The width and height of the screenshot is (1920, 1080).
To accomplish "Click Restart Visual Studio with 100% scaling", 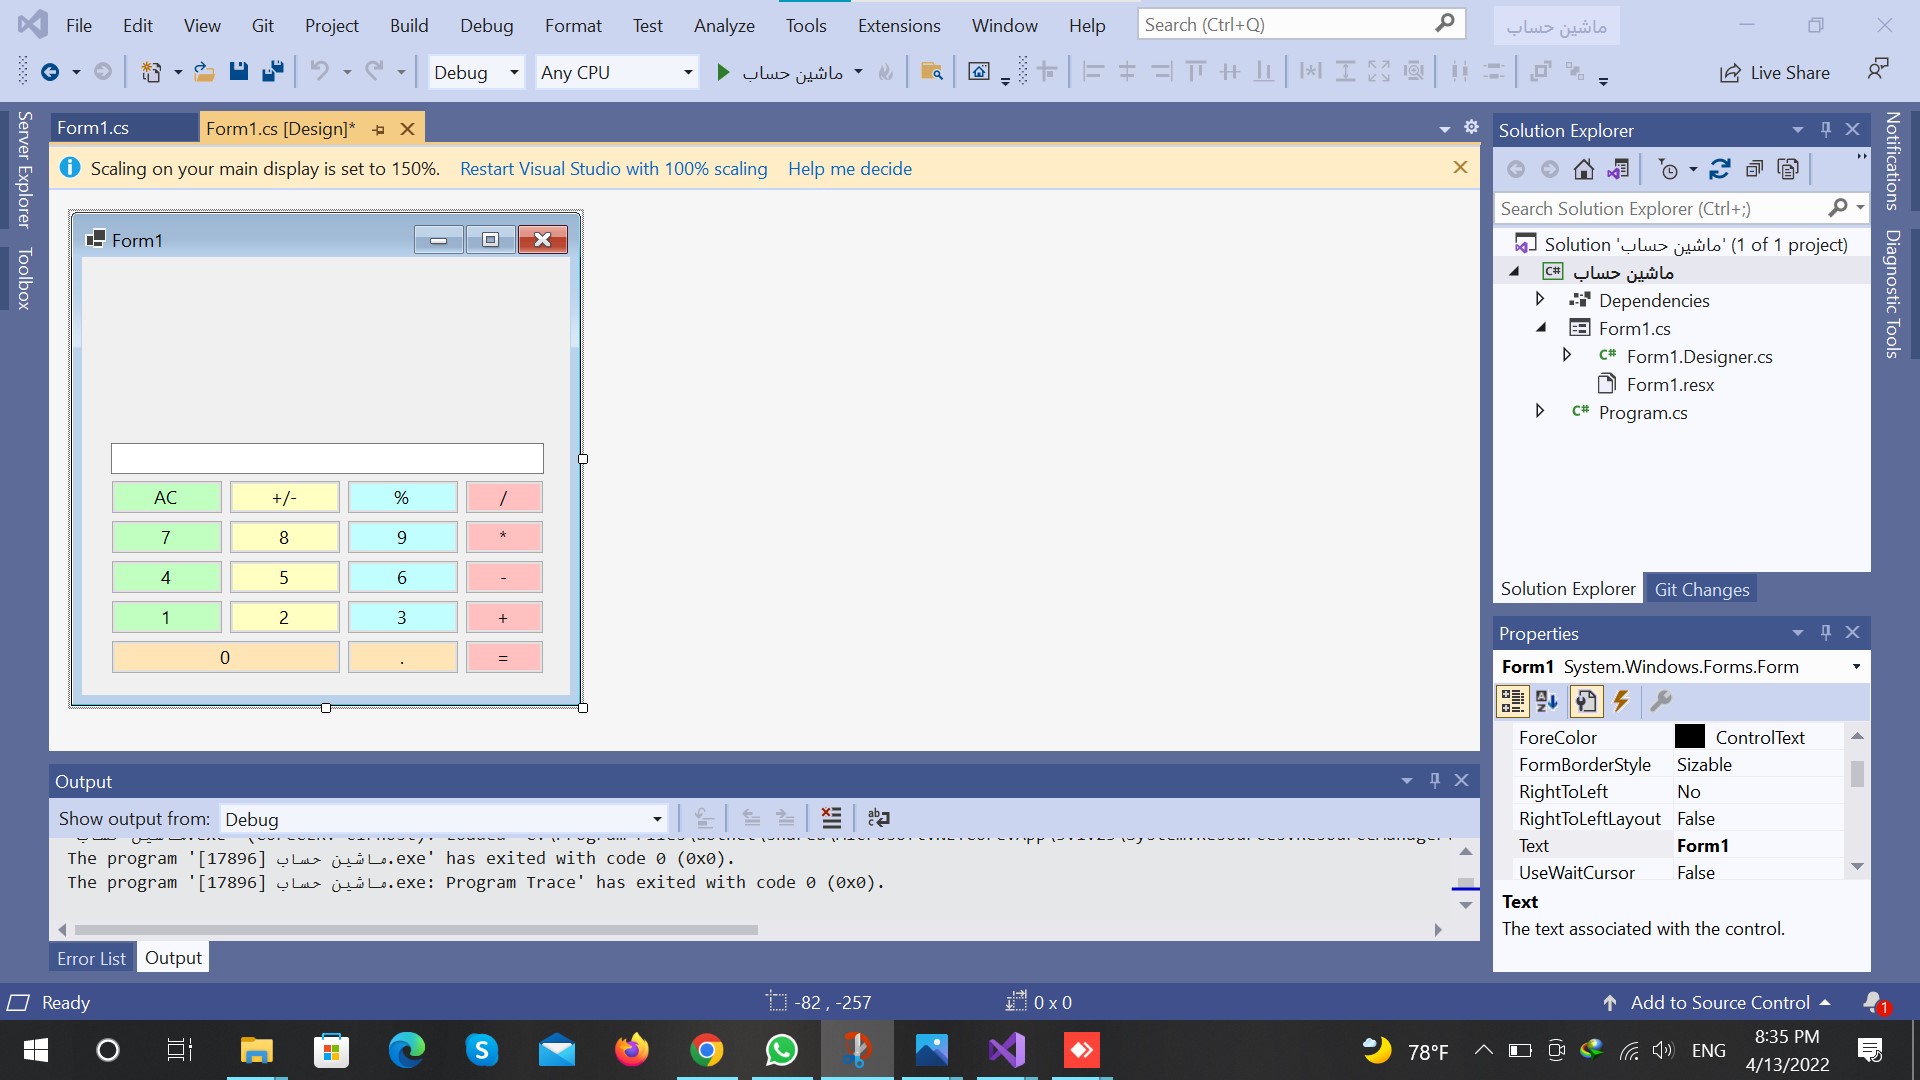I will pyautogui.click(x=613, y=168).
